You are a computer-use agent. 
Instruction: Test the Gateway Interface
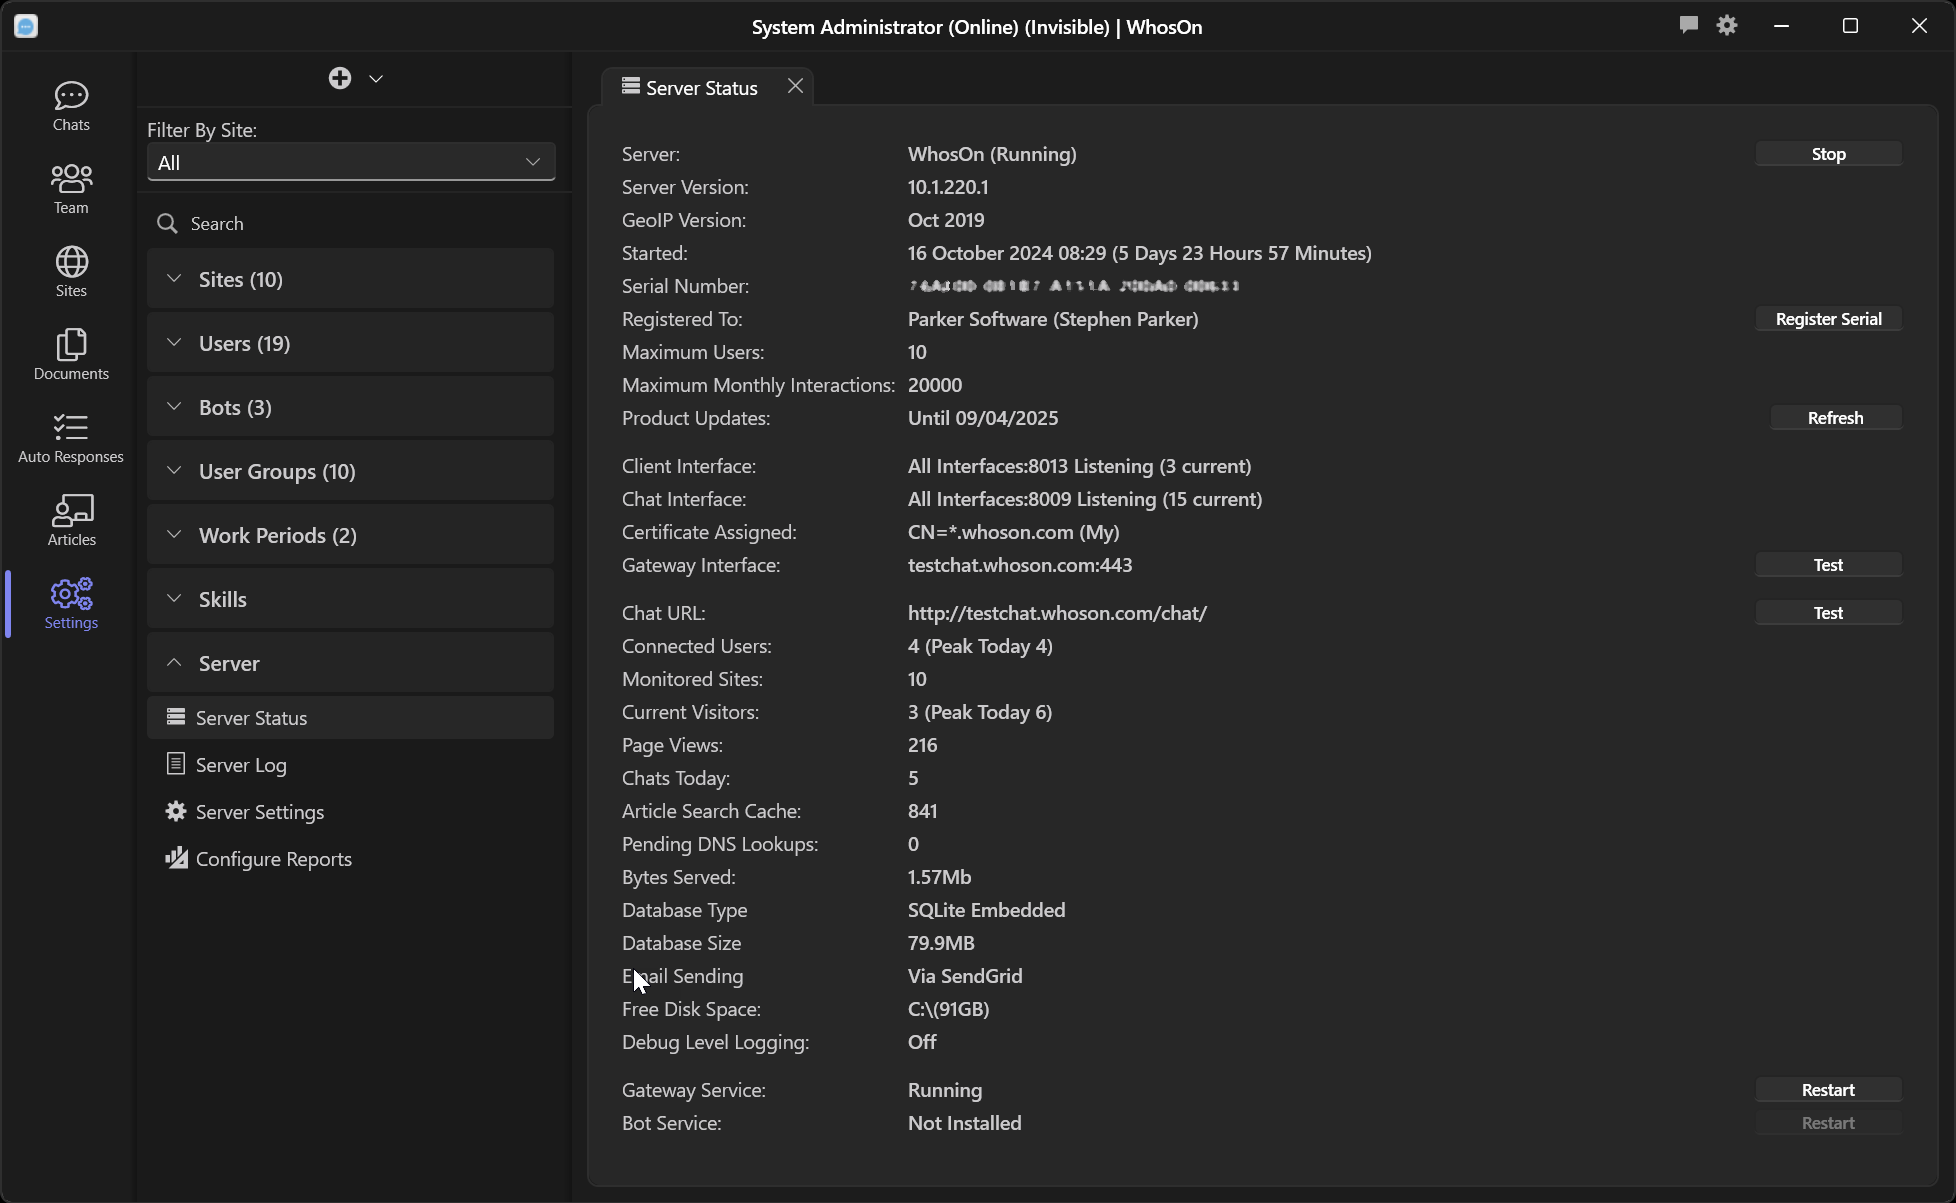(1828, 565)
